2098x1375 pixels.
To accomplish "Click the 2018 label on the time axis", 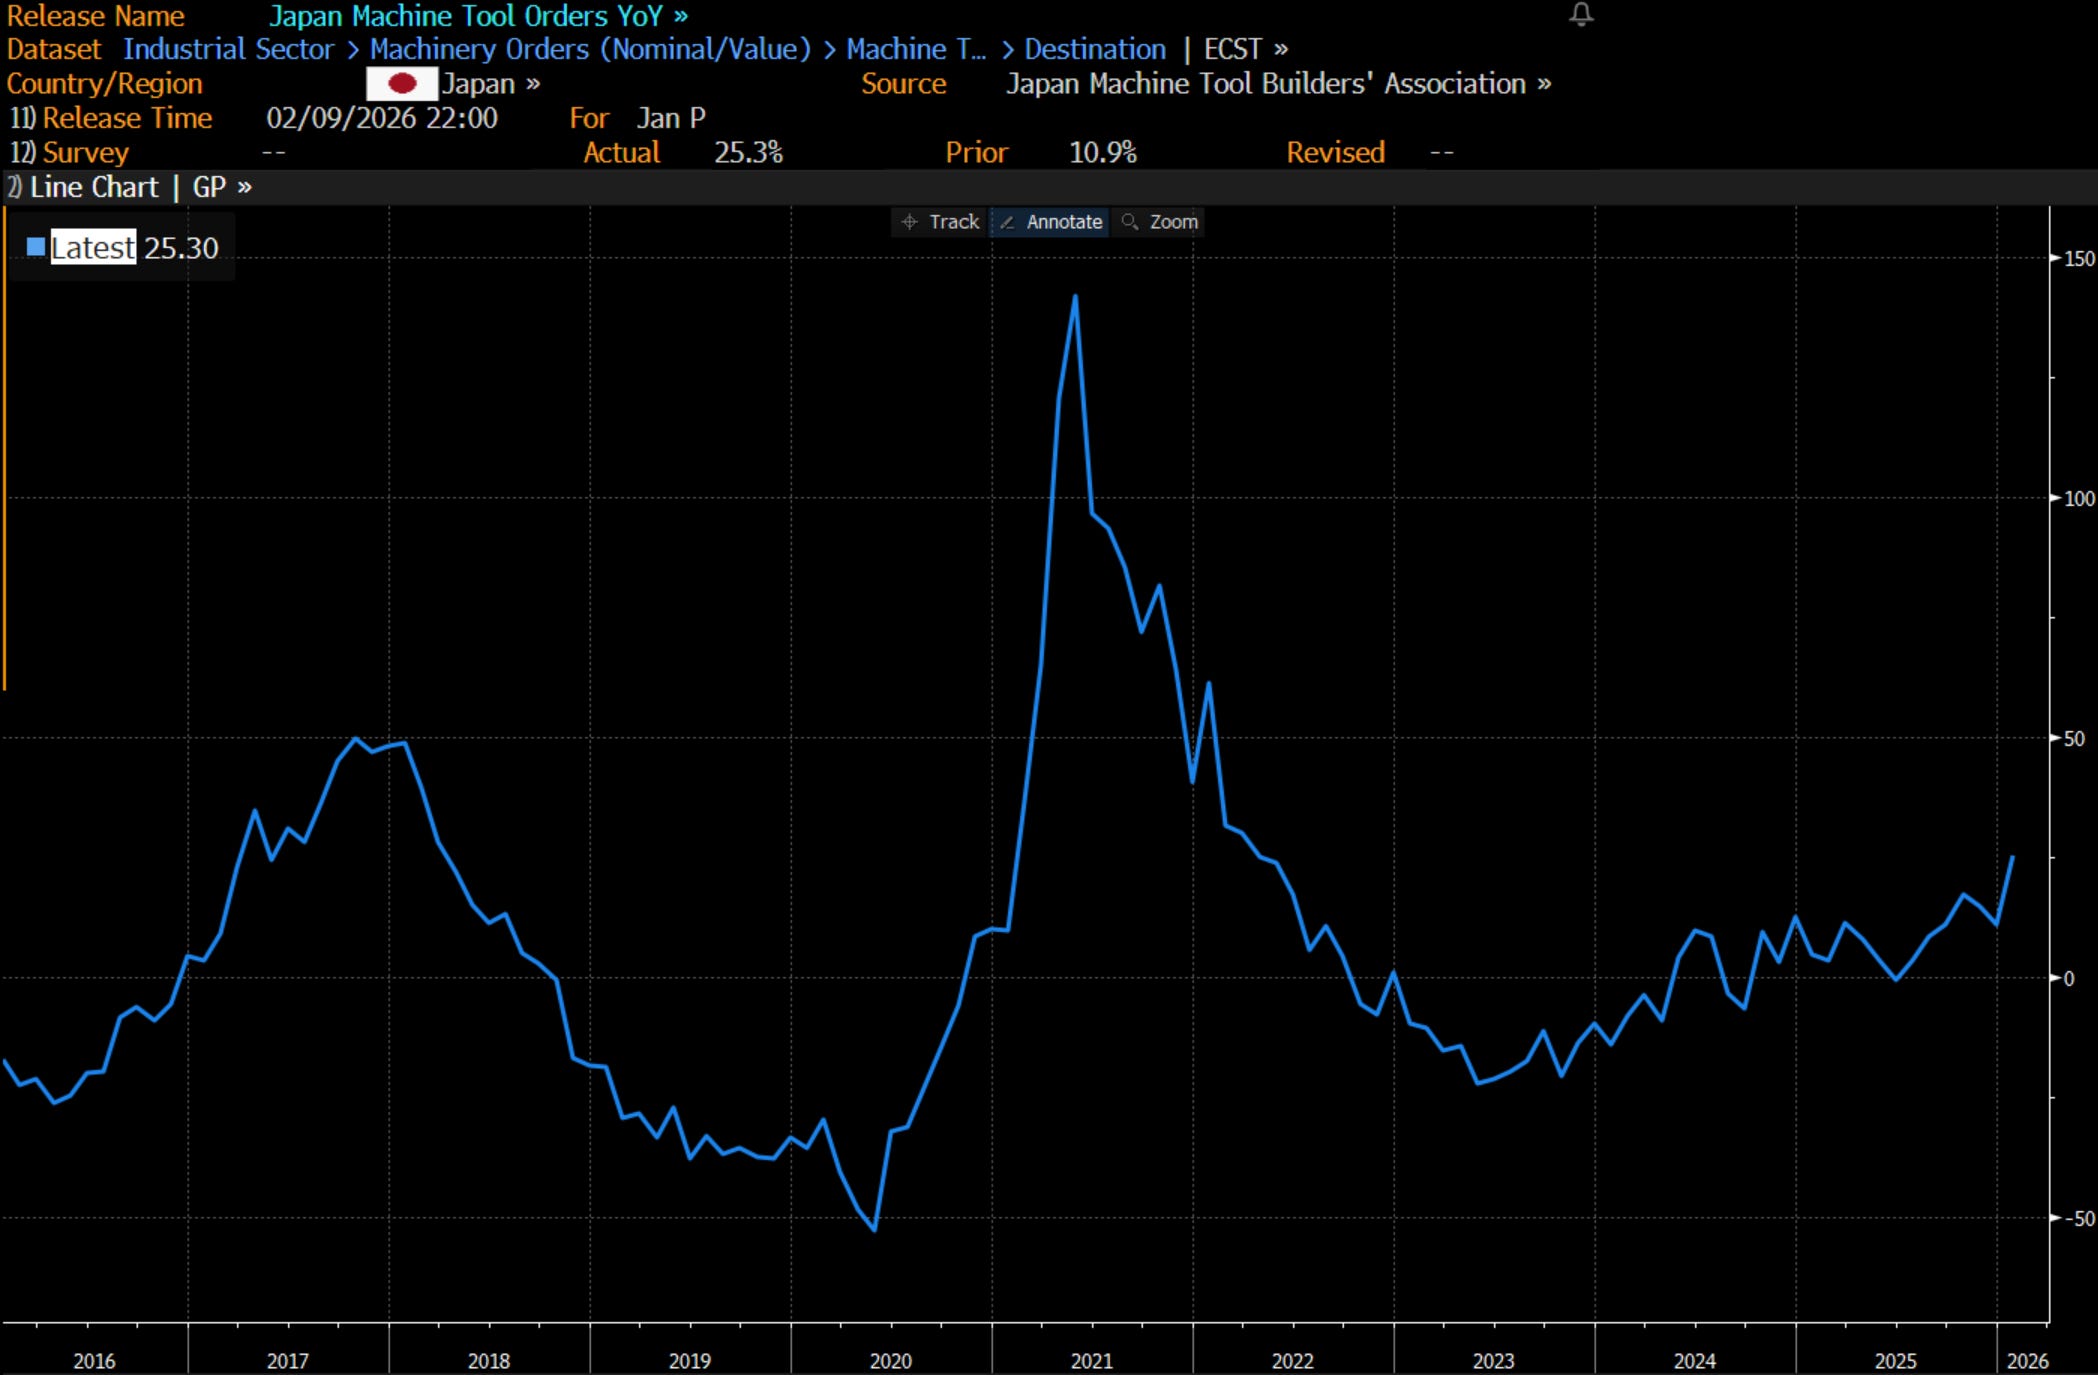I will (x=488, y=1361).
